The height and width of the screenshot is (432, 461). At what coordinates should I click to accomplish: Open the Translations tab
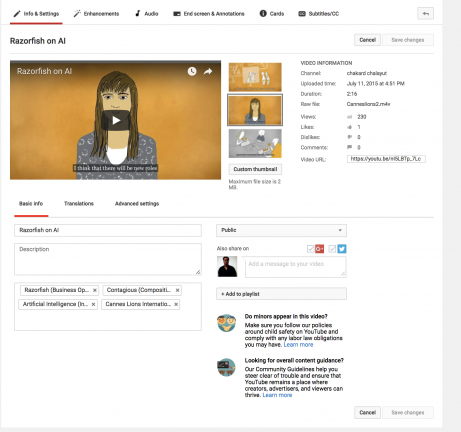79,204
